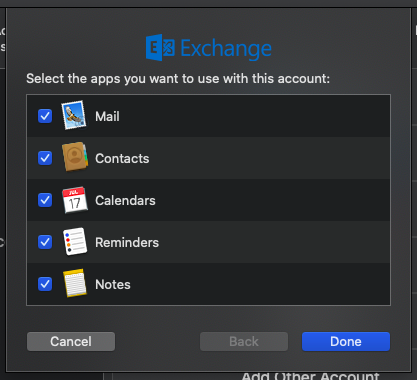Select the Notes row label
Viewport: 417px width, 380px height.
113,285
